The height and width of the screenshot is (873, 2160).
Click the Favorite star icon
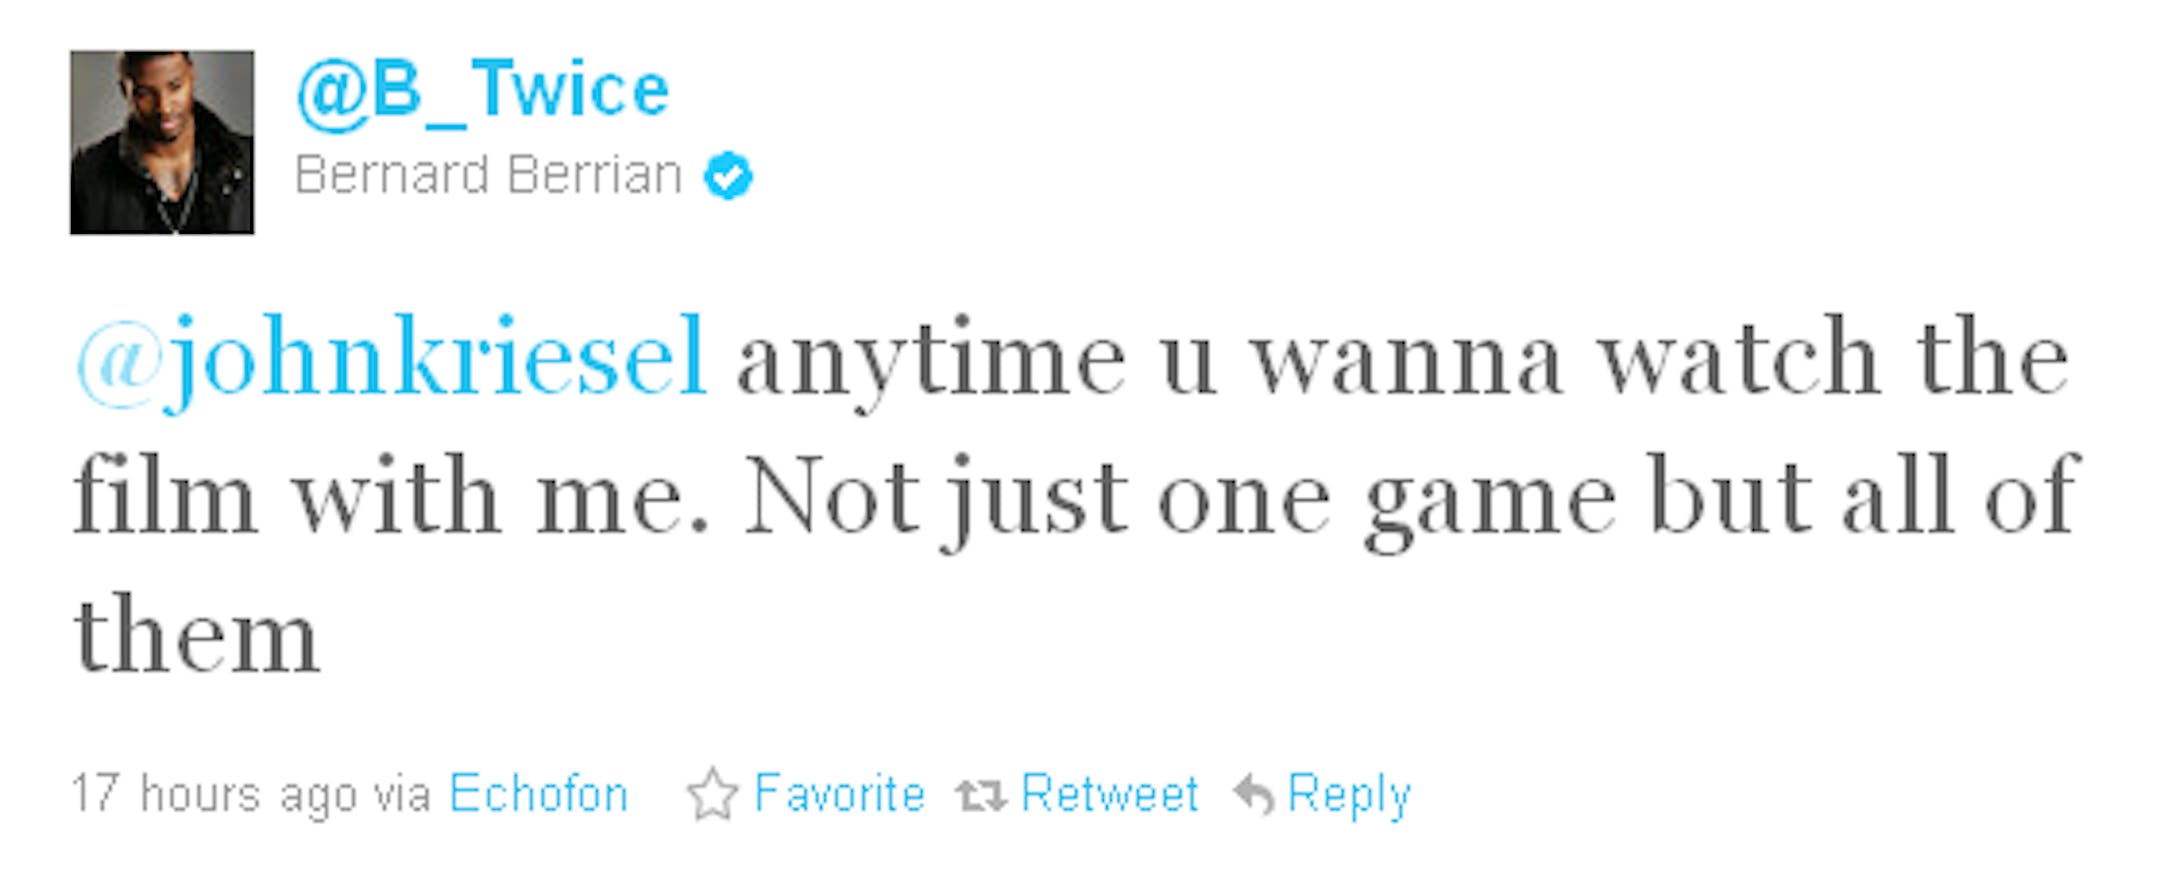coord(712,795)
